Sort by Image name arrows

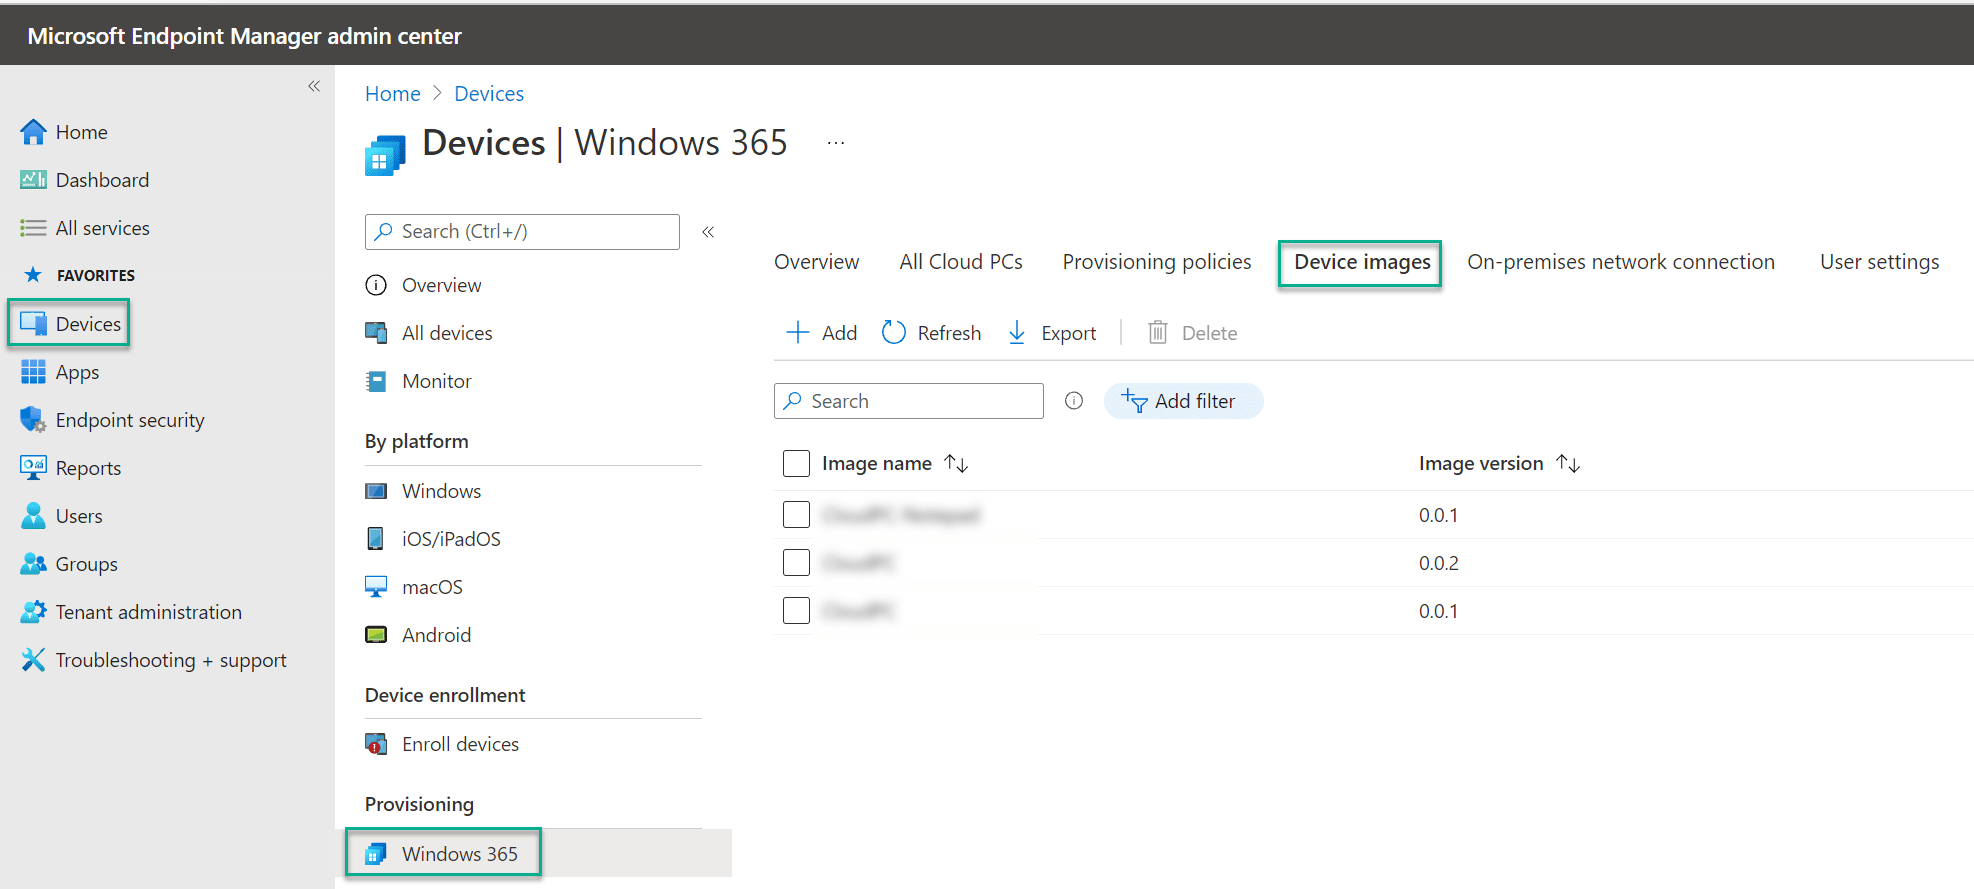click(956, 463)
